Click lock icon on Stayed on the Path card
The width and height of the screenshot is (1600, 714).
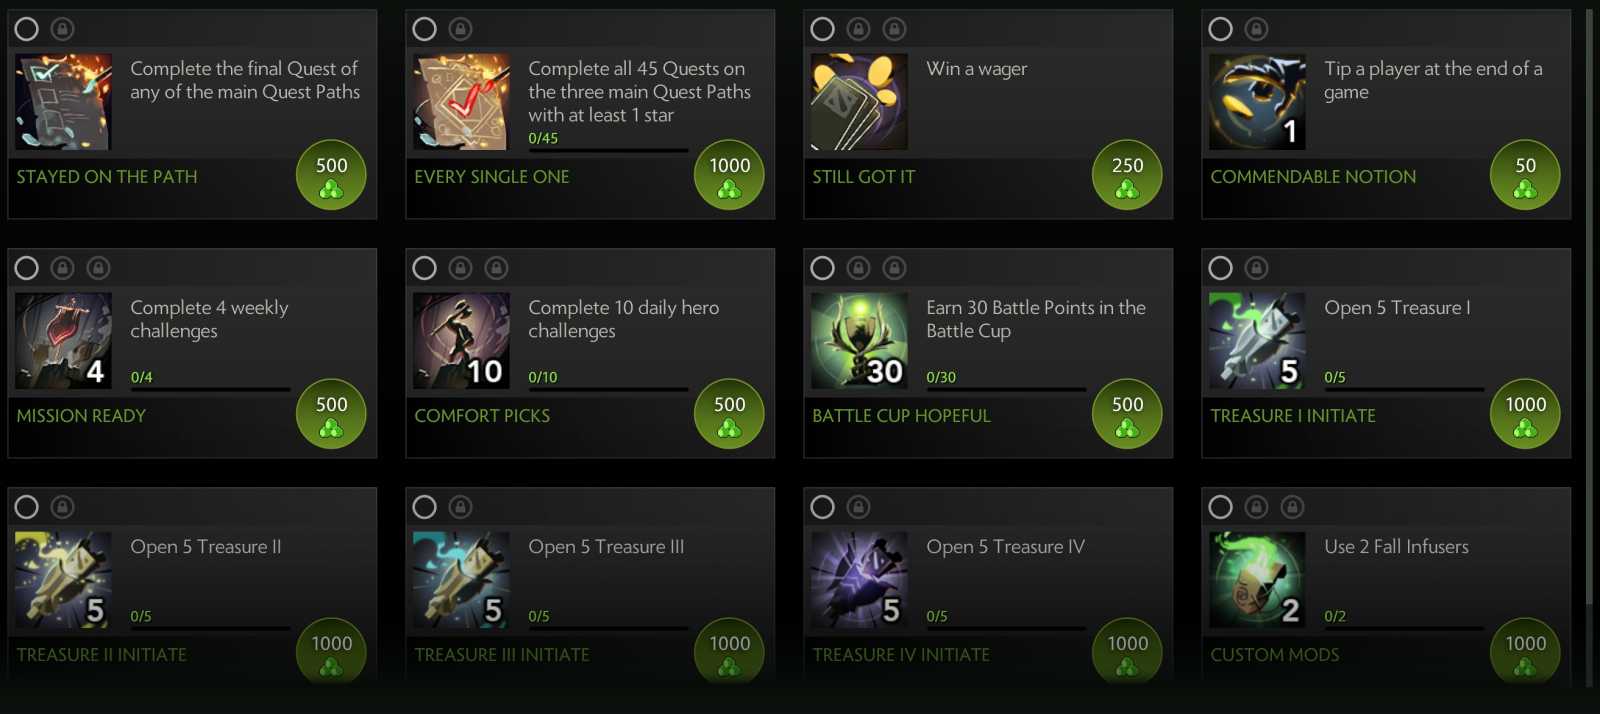[62, 29]
